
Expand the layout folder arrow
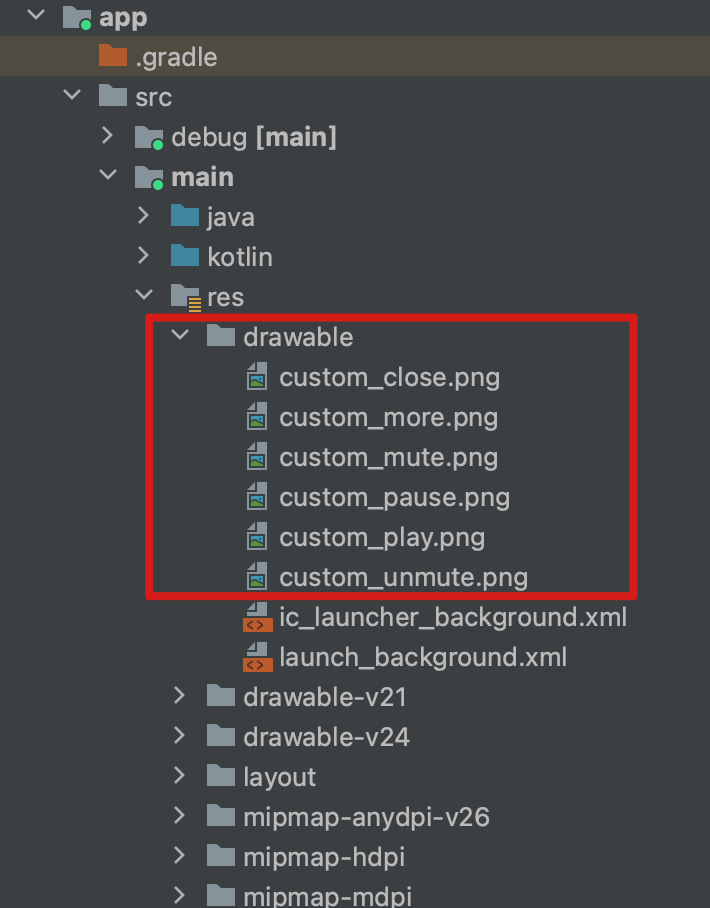pos(181,776)
